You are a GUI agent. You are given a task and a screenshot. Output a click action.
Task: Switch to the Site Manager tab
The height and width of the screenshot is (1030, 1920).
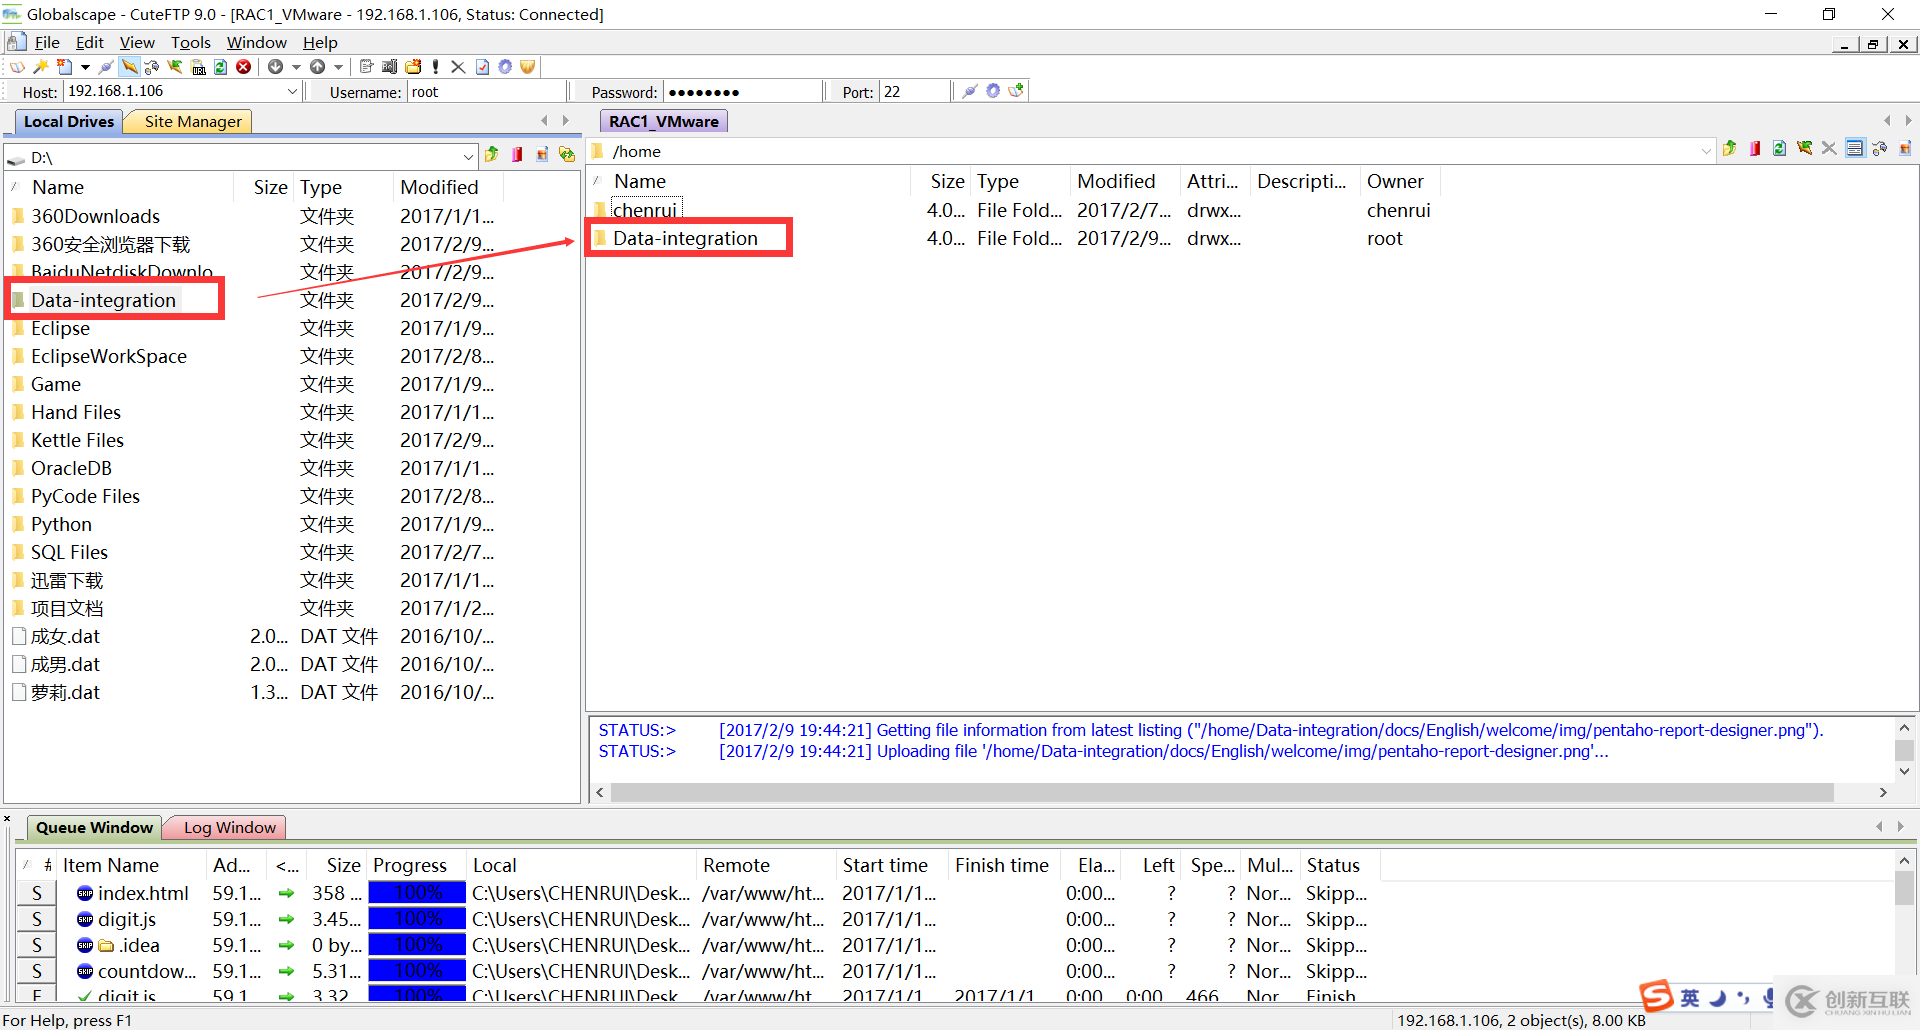193,122
